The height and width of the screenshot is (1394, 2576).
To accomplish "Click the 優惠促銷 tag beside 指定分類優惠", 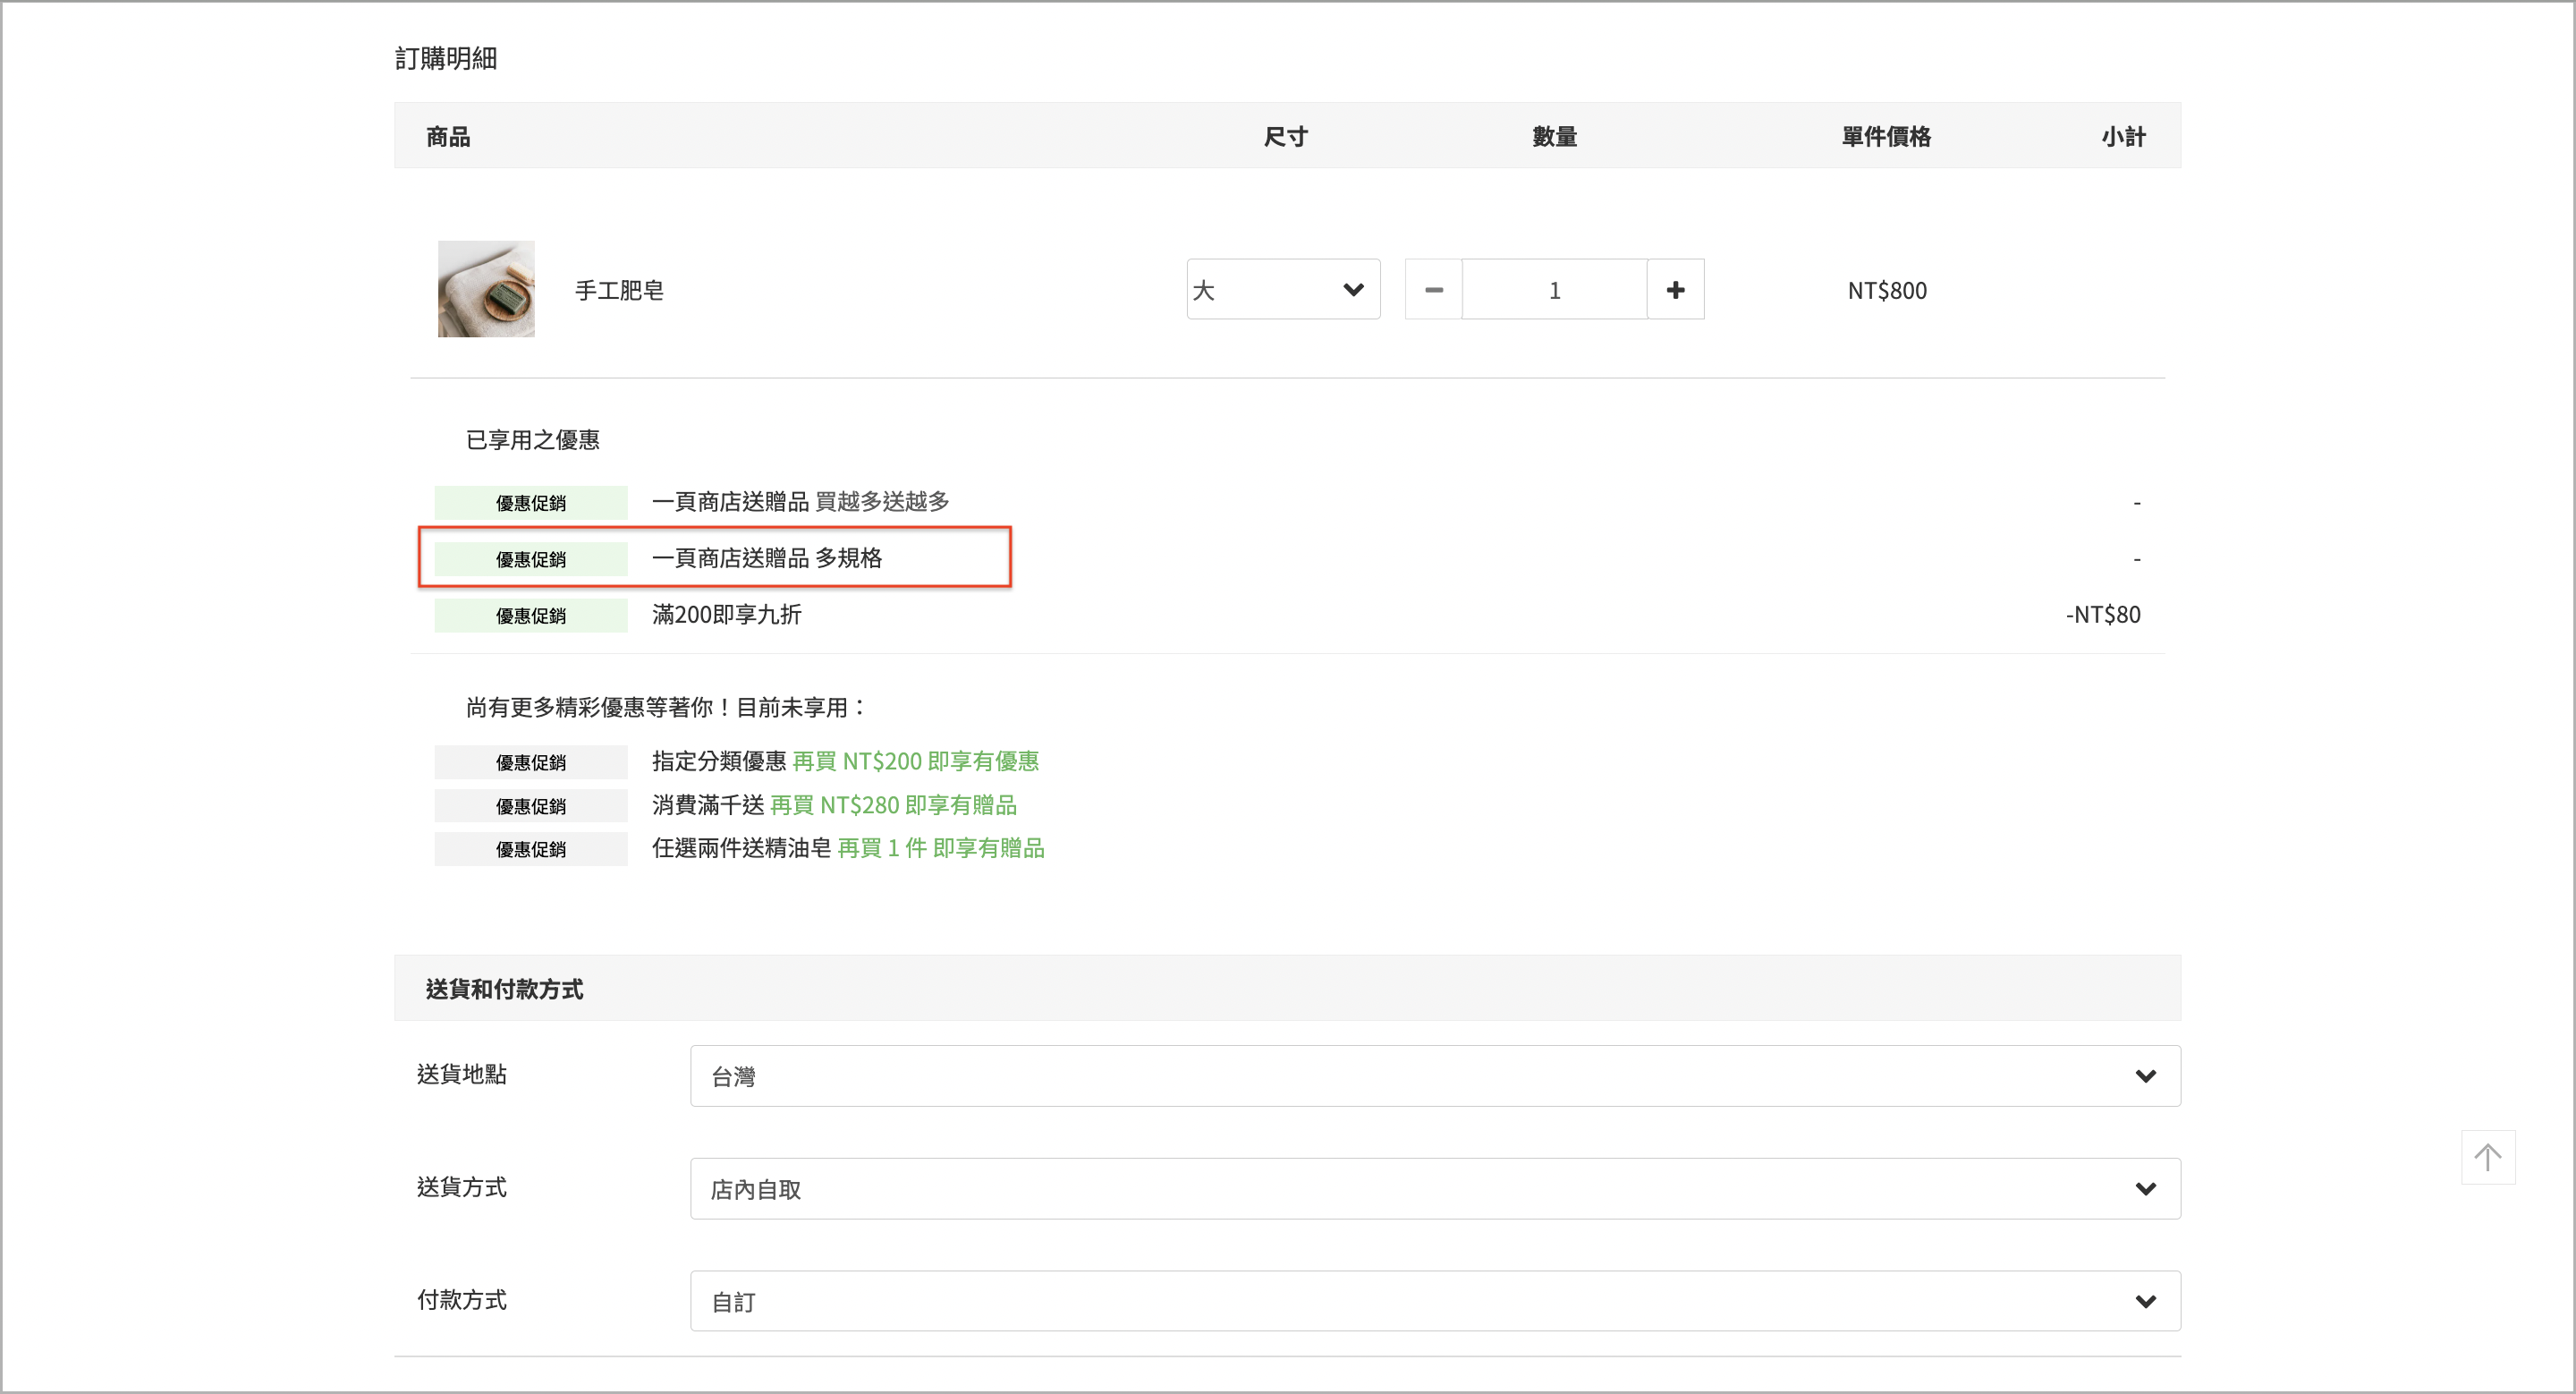I will pos(531,763).
